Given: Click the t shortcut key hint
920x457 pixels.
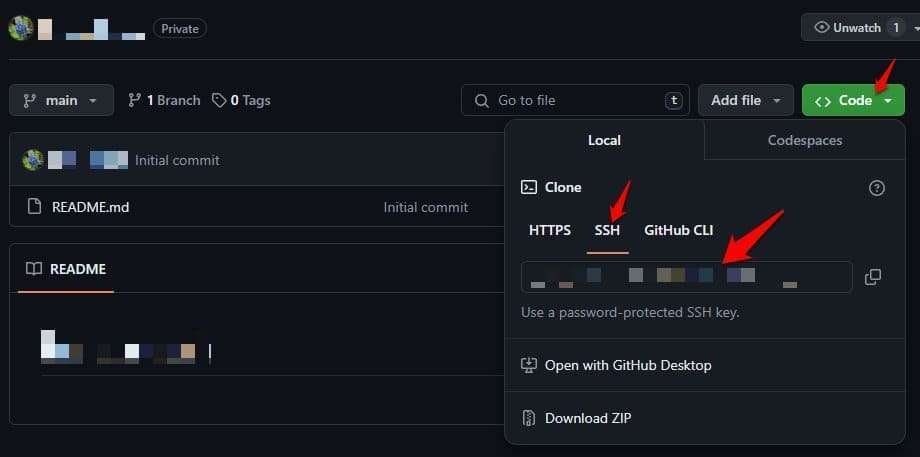Looking at the screenshot, I should tap(674, 100).
